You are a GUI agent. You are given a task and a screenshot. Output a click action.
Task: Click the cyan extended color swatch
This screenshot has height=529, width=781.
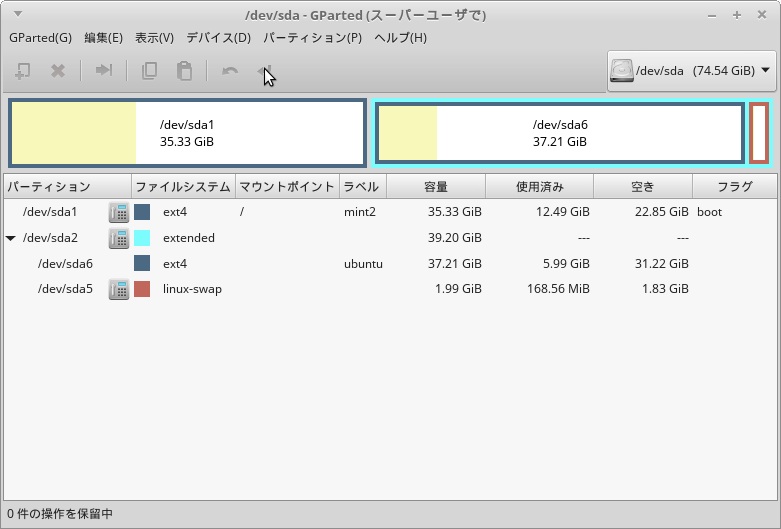point(142,238)
